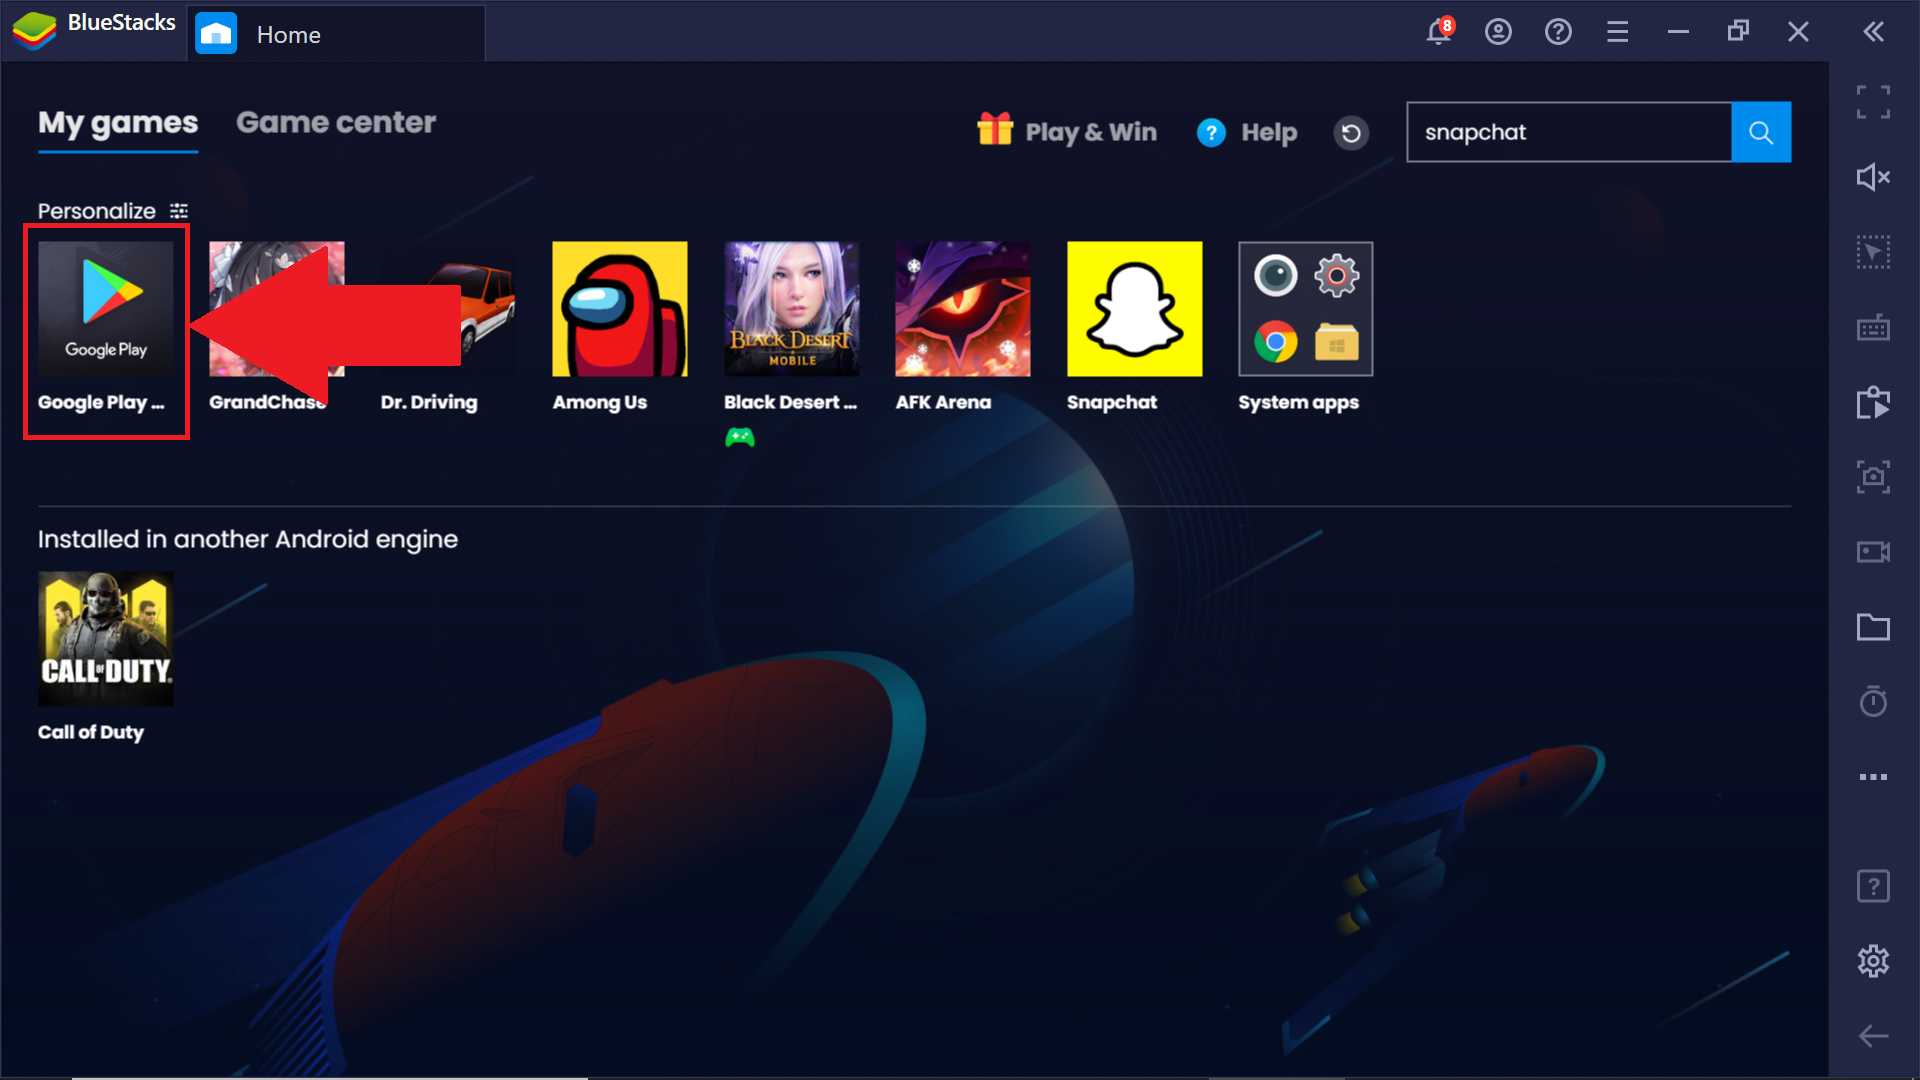Launch Call of Duty game thumbnail

[106, 639]
